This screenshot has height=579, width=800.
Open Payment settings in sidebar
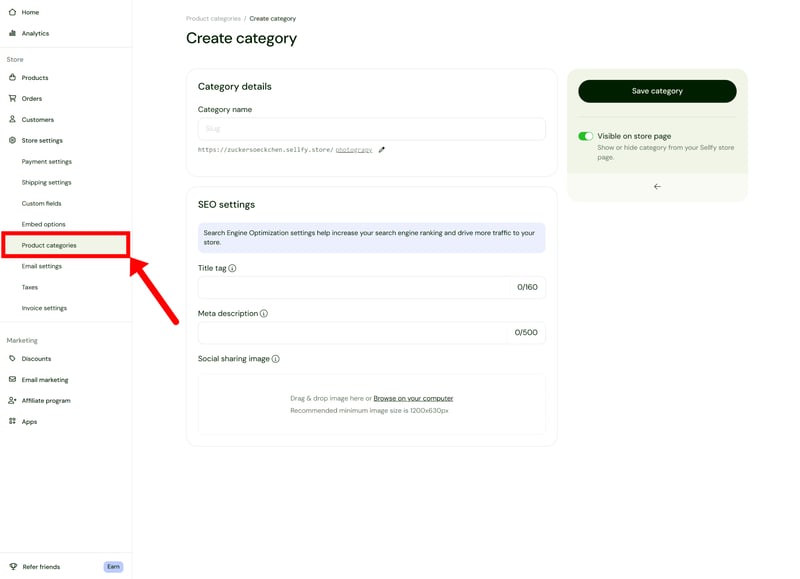[46, 161]
